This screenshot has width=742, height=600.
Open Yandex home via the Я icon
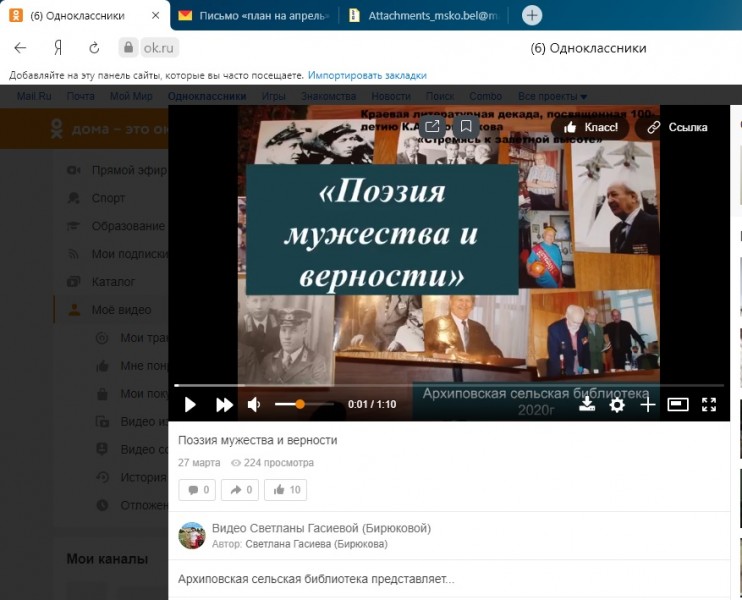point(58,48)
